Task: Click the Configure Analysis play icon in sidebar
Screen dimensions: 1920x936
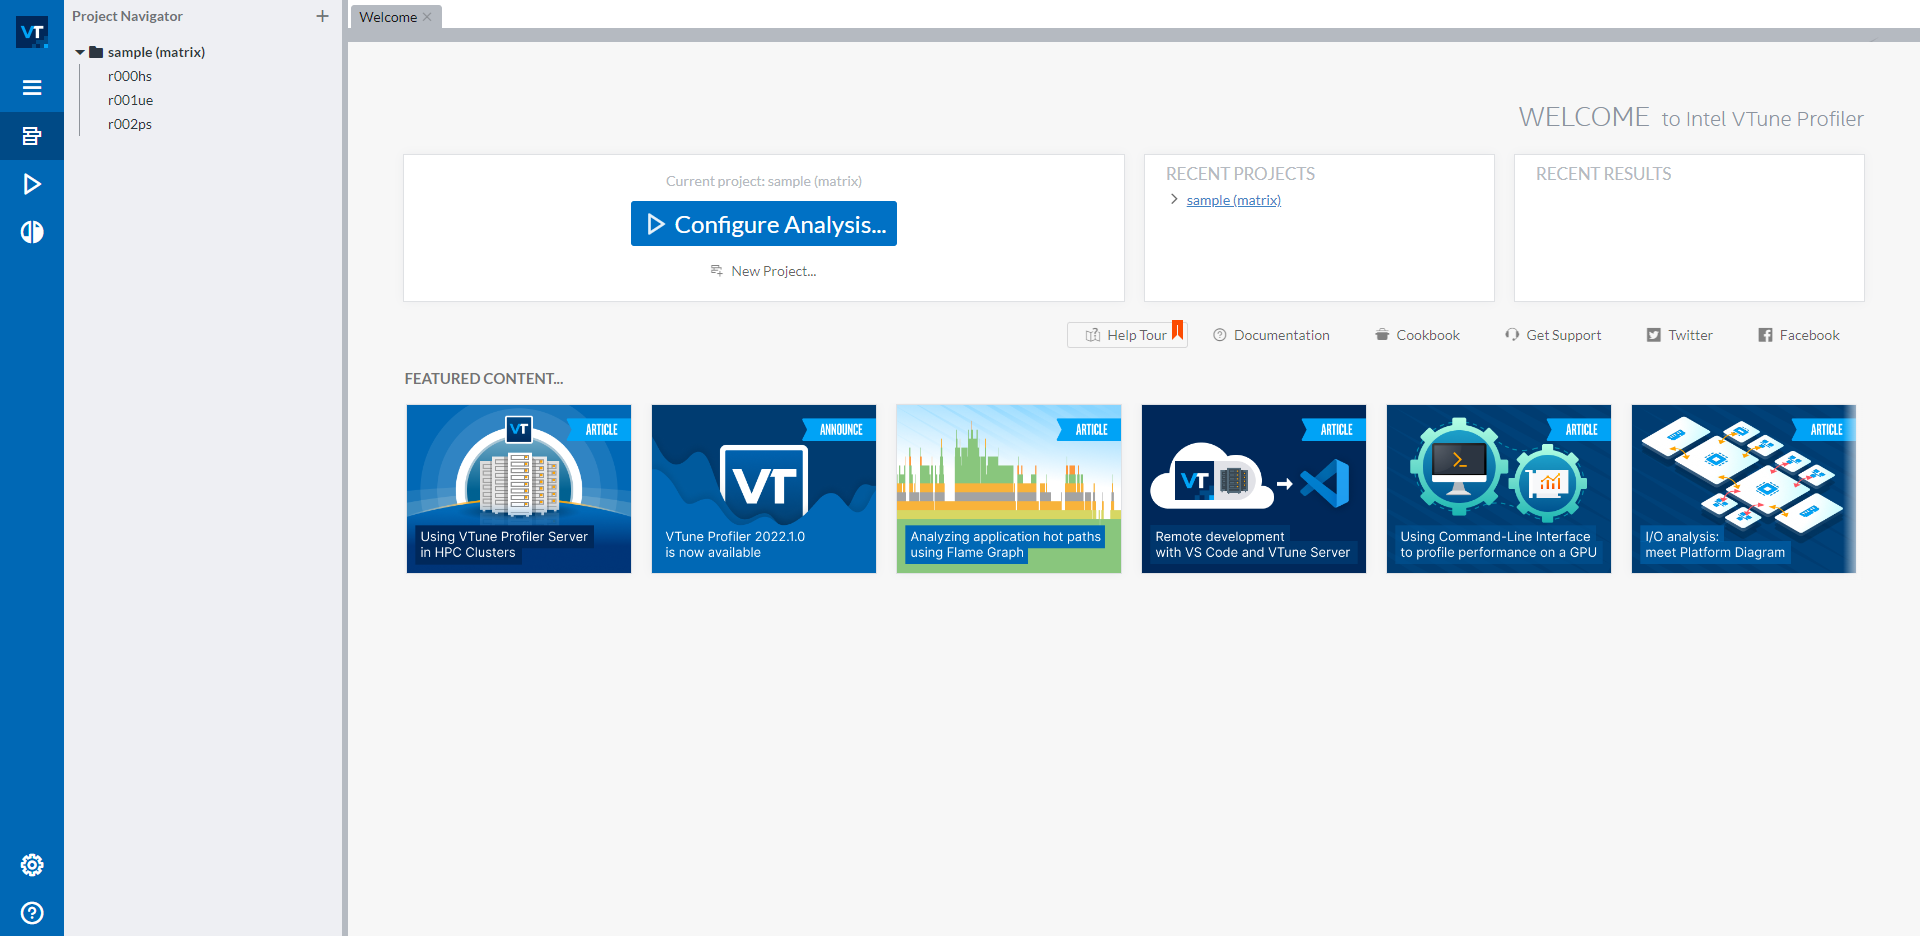Action: click(x=32, y=184)
